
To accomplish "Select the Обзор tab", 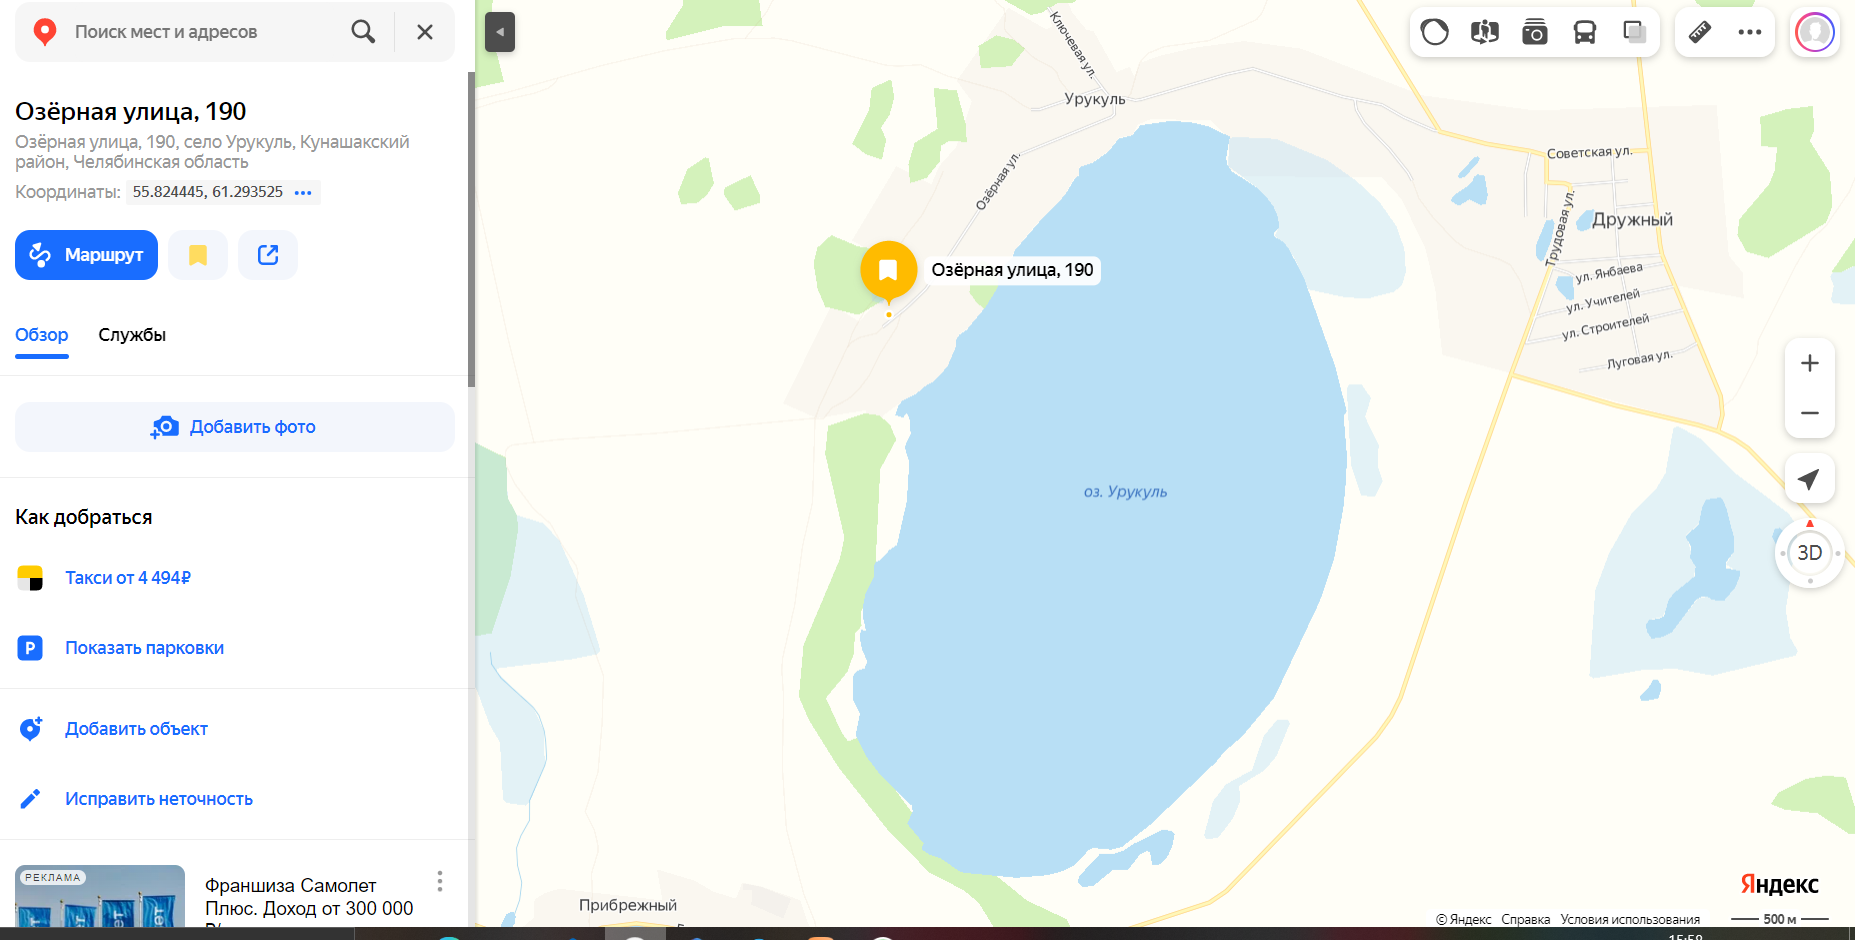I will tap(42, 335).
